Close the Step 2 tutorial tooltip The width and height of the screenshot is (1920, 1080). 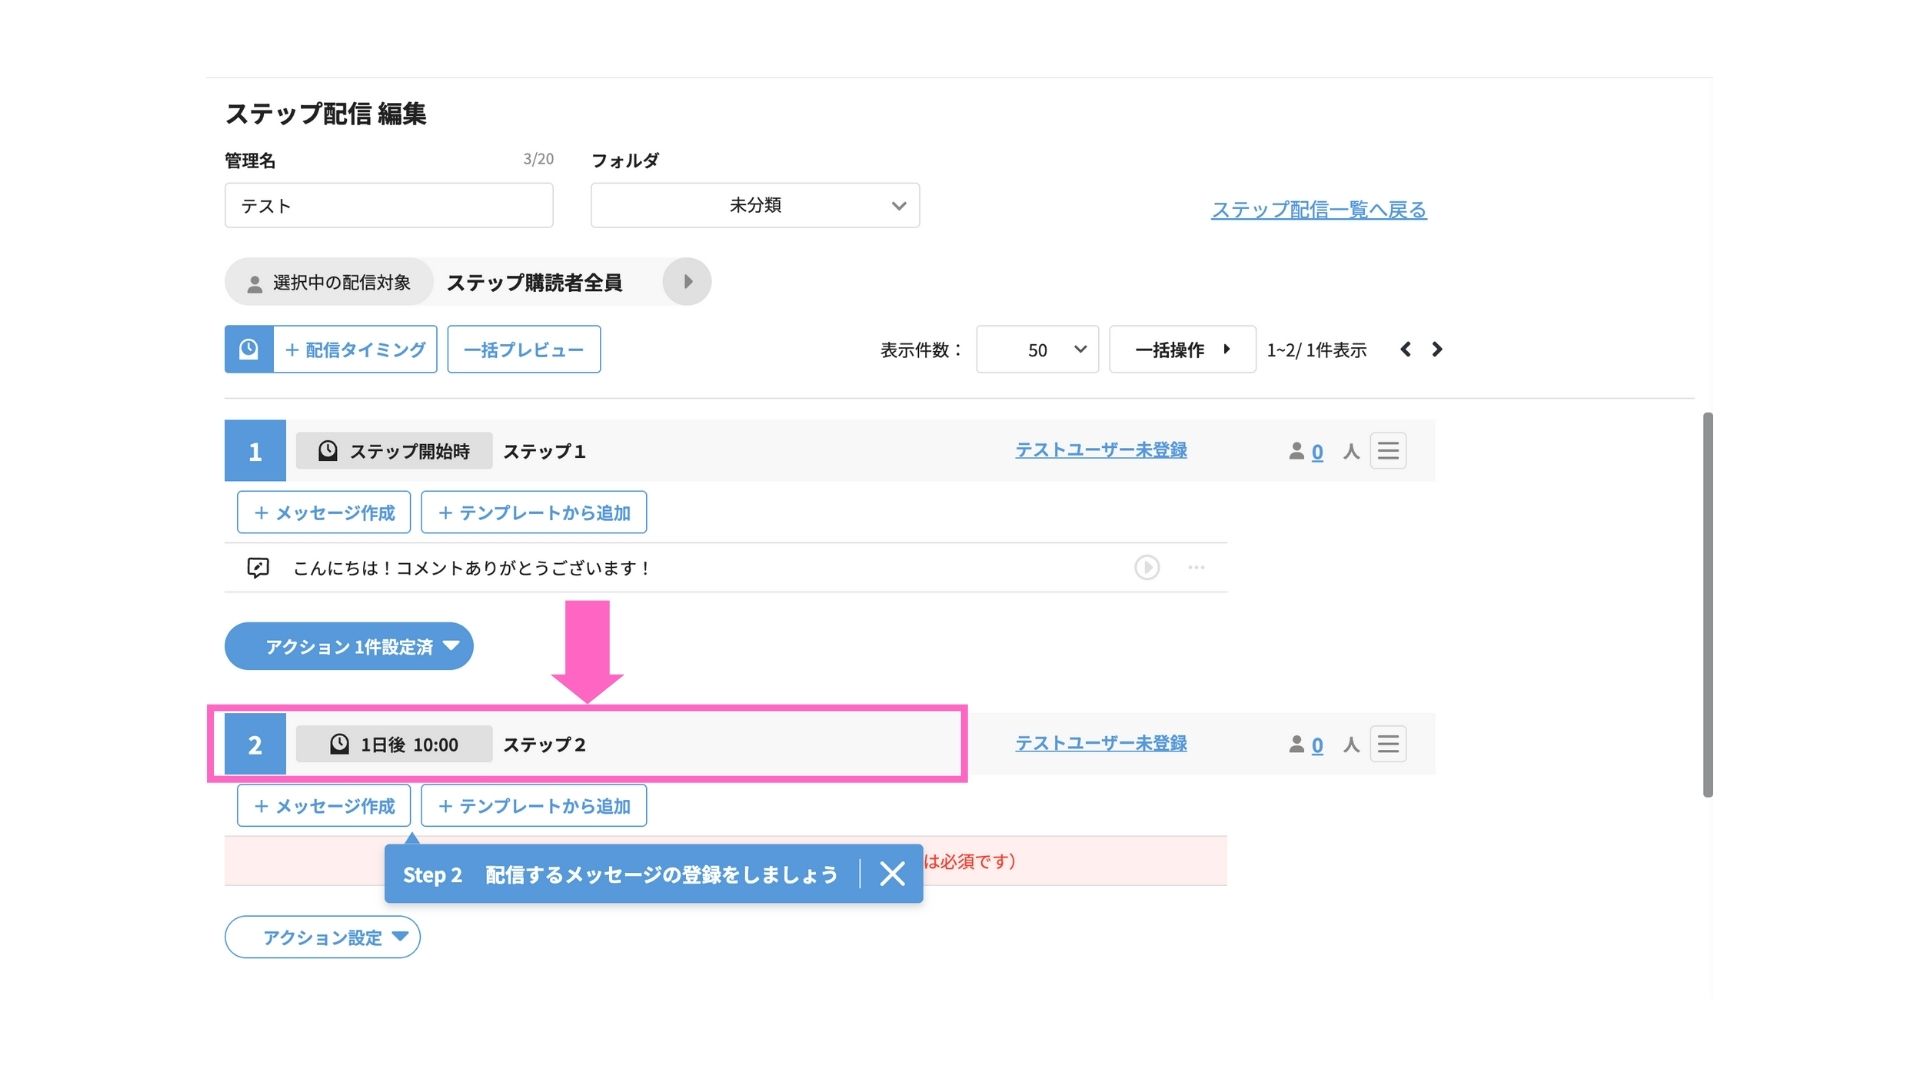pyautogui.click(x=893, y=874)
